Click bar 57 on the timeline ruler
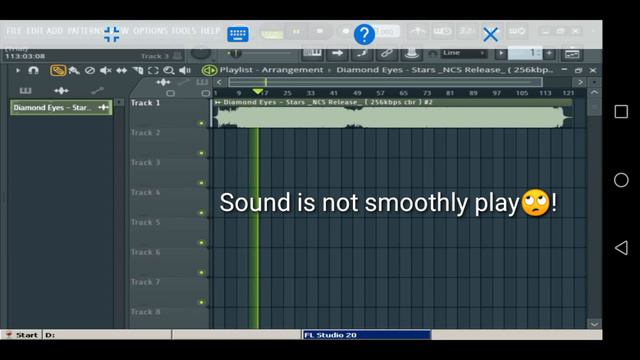 pyautogui.click(x=380, y=93)
